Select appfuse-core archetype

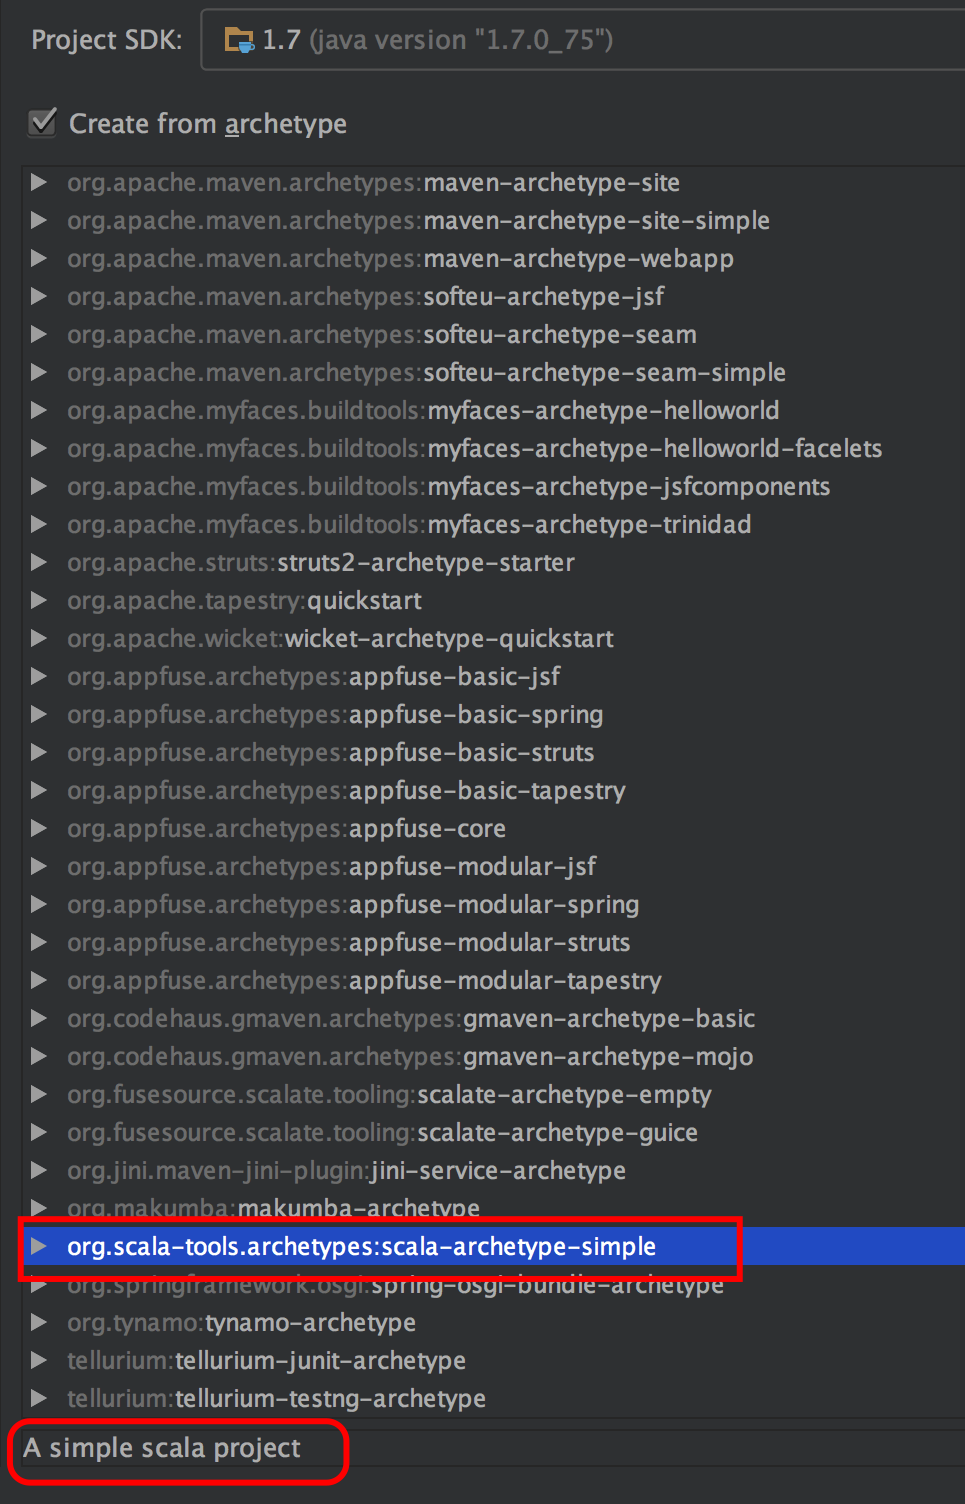(287, 828)
